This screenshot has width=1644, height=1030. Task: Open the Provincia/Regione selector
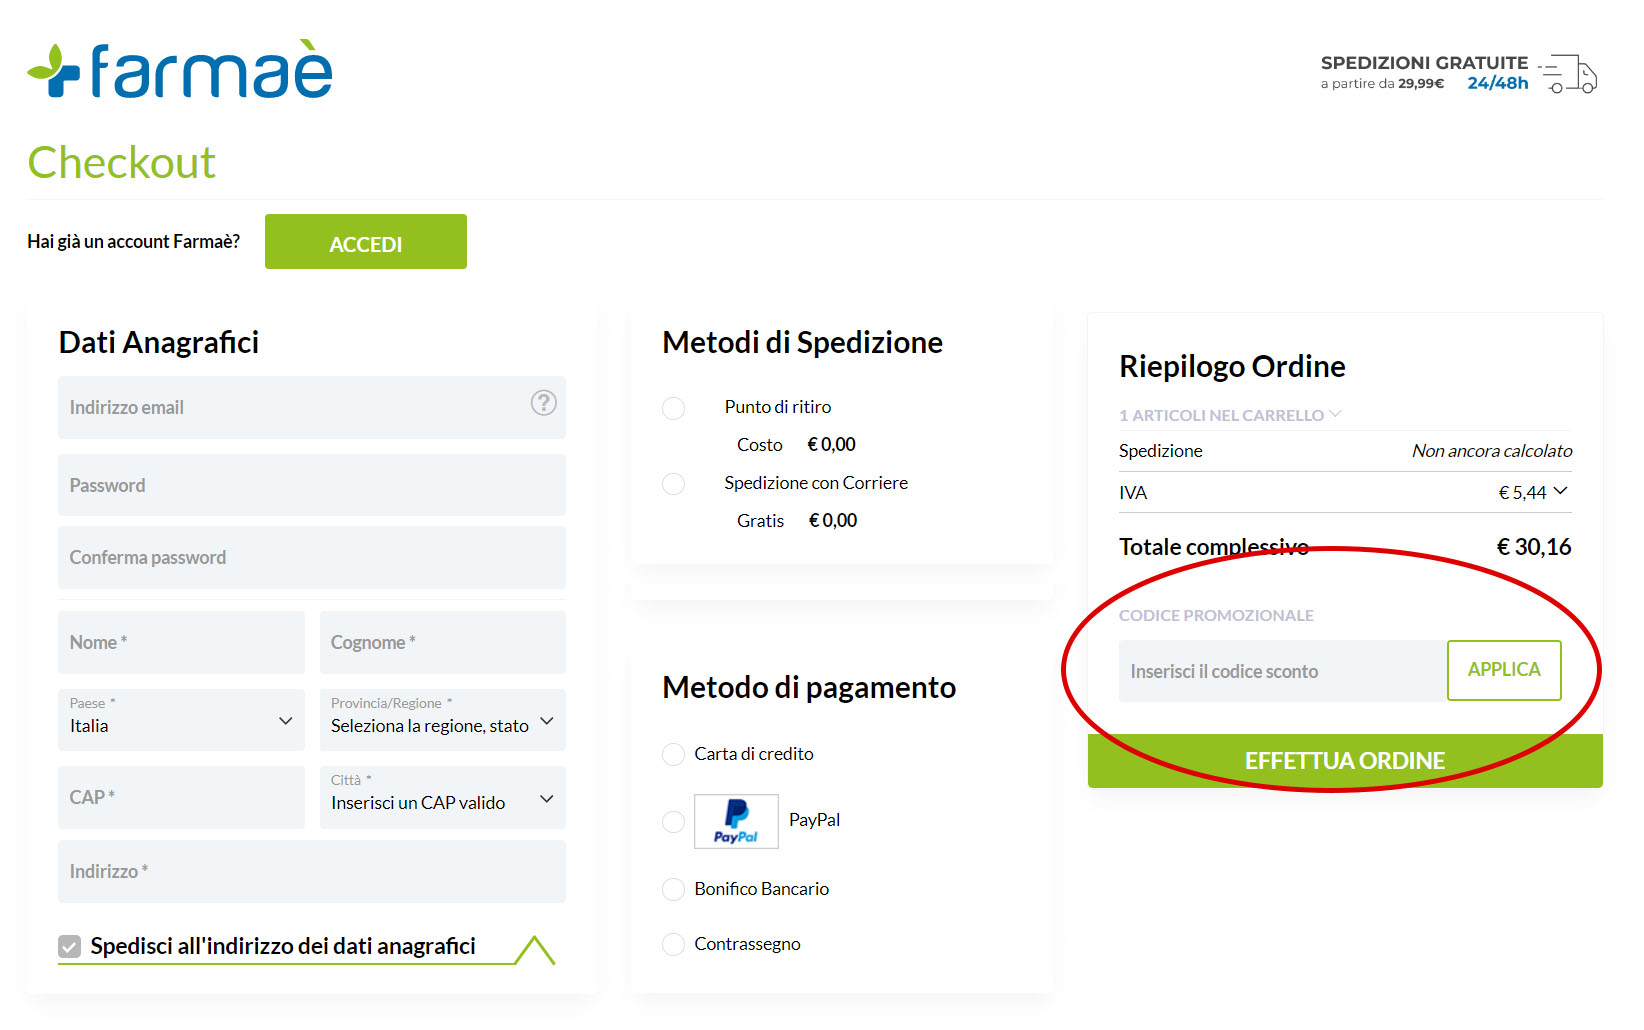[546, 720]
